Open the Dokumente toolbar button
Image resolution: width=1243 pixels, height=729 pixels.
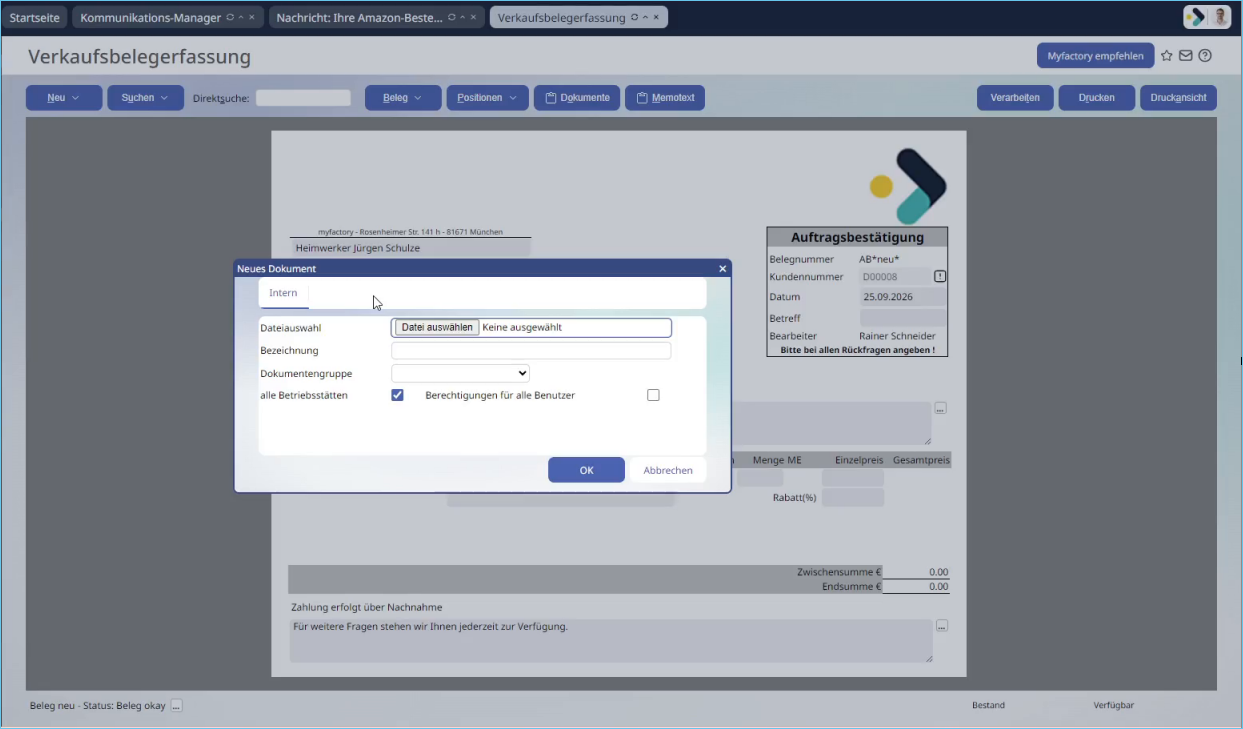[x=577, y=98]
